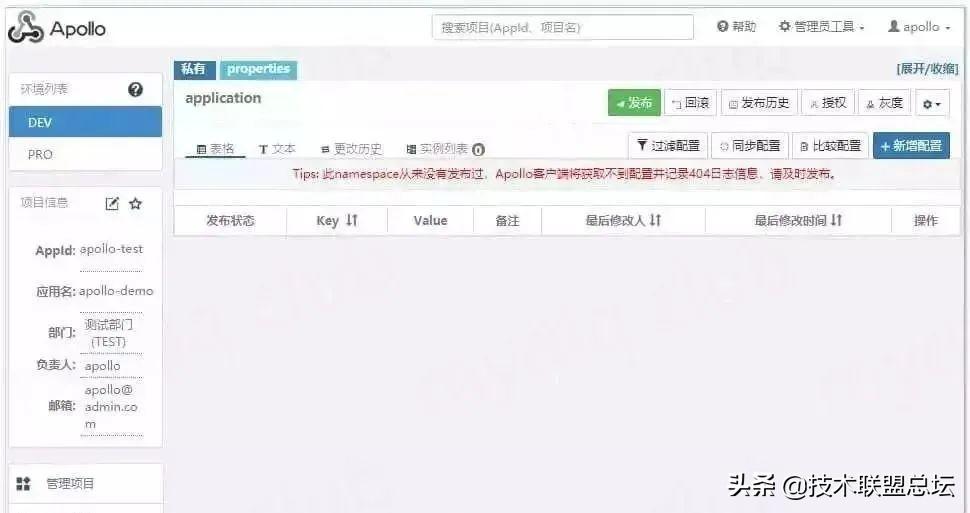Viewport: 970px width, 513px height.
Task: Click the owner value apollo
Action: tap(103, 366)
